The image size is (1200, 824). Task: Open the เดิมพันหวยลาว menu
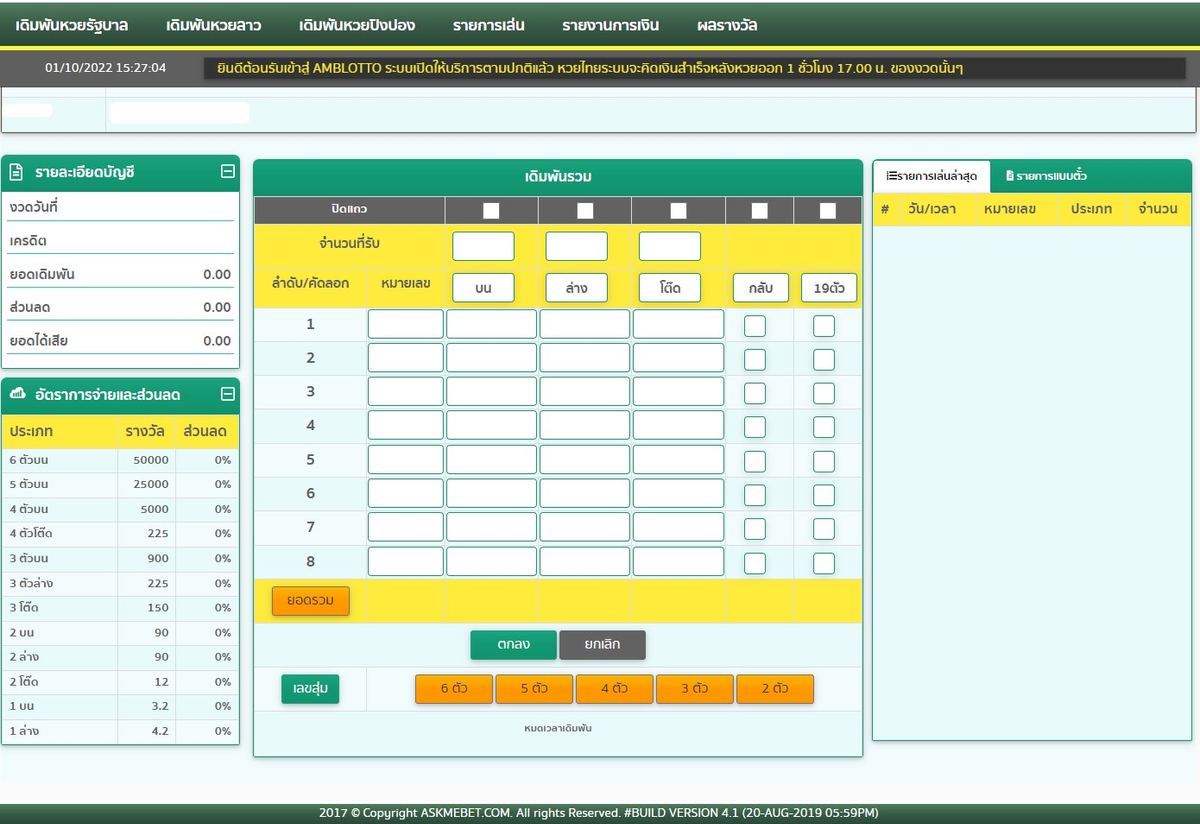tap(213, 25)
